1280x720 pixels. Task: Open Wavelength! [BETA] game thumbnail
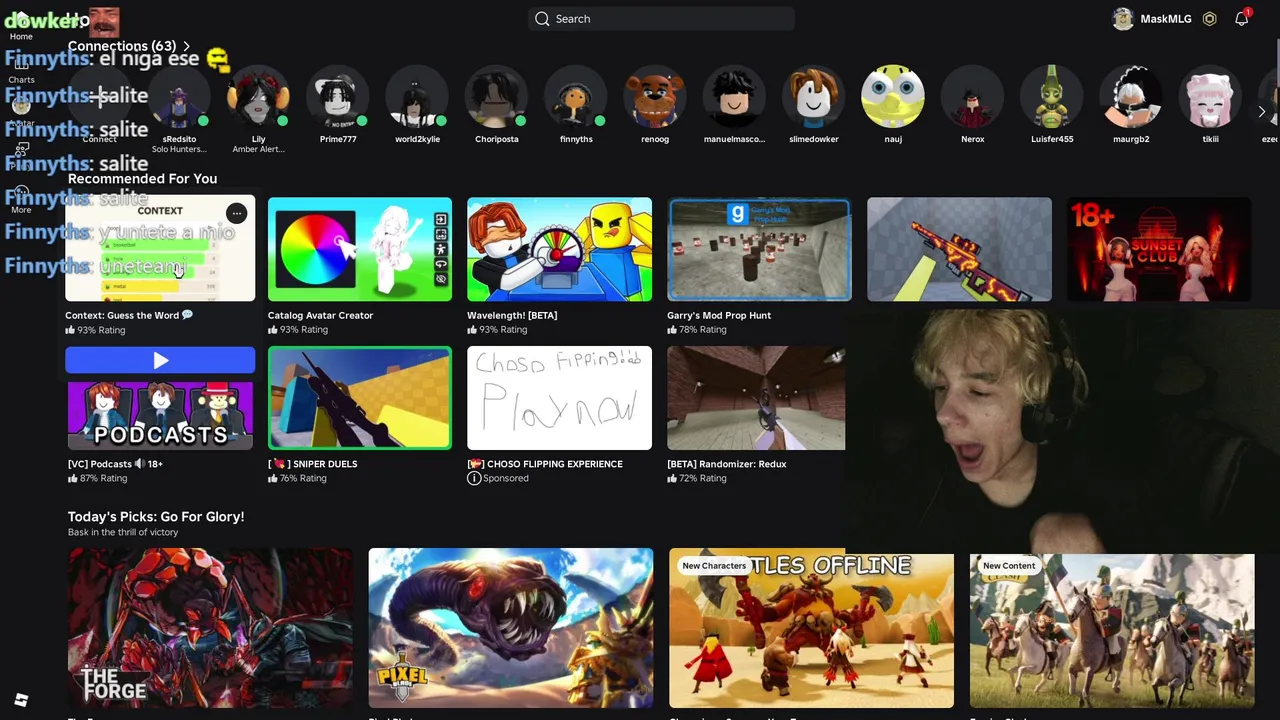(x=559, y=249)
